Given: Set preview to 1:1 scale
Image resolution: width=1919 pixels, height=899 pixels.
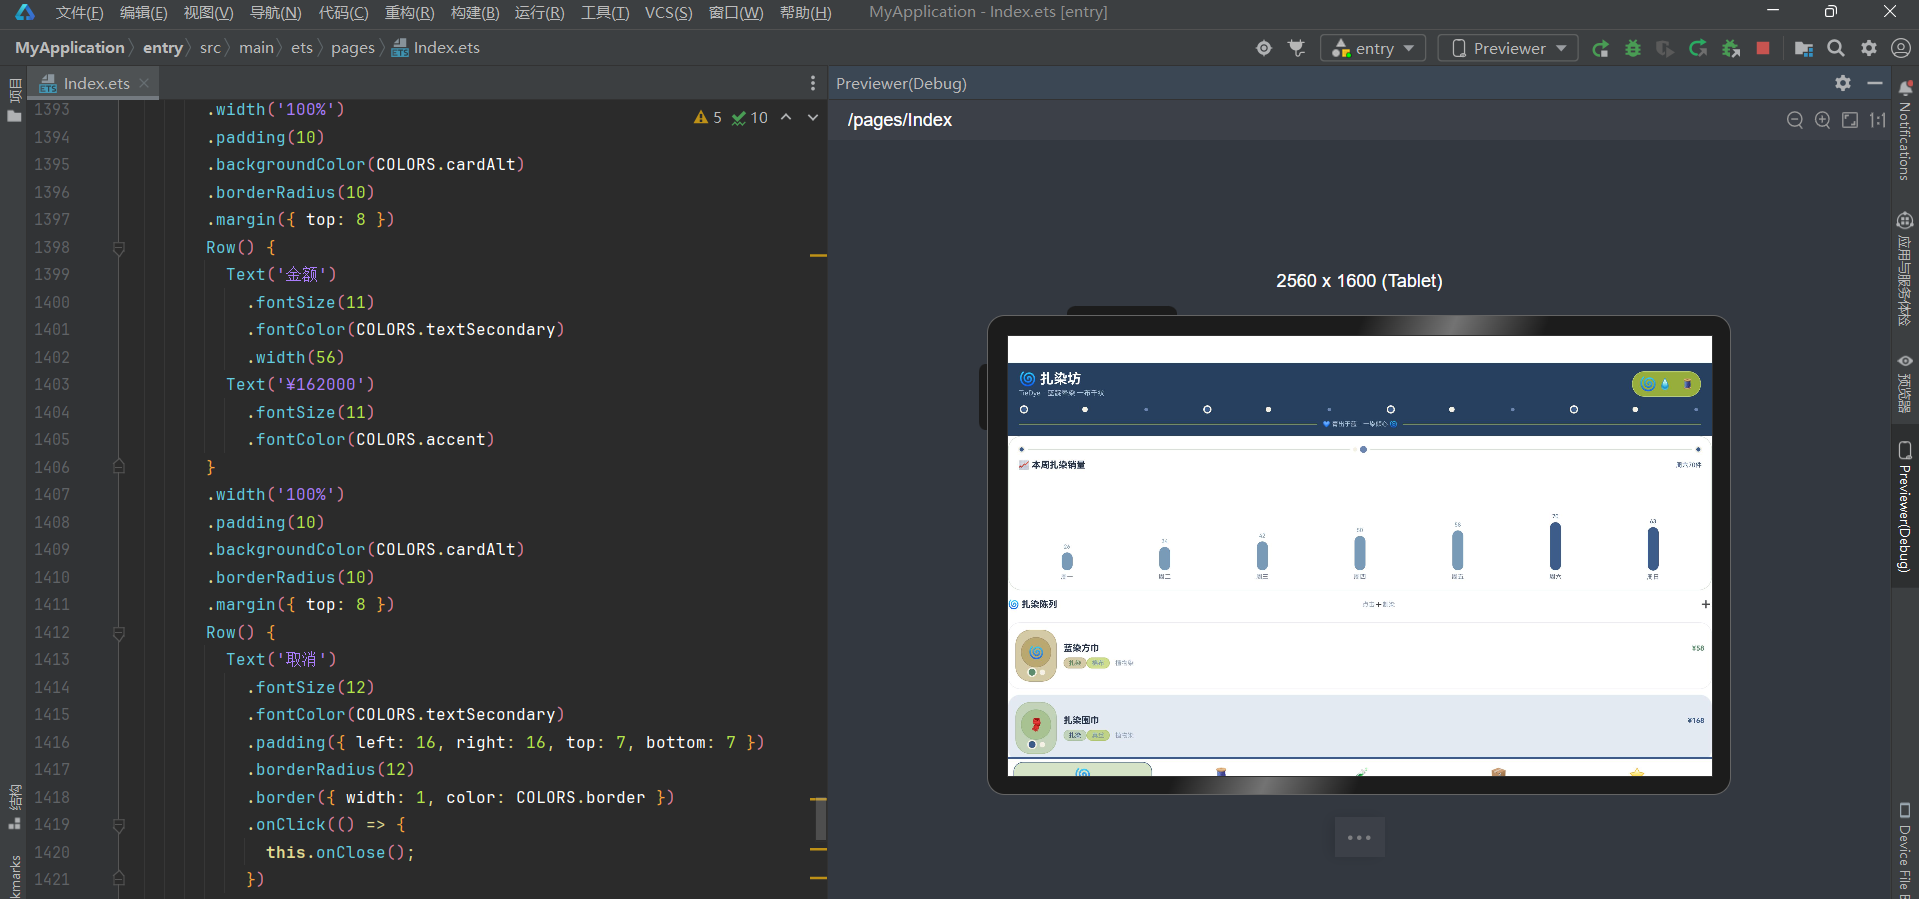Looking at the screenshot, I should coord(1878,120).
